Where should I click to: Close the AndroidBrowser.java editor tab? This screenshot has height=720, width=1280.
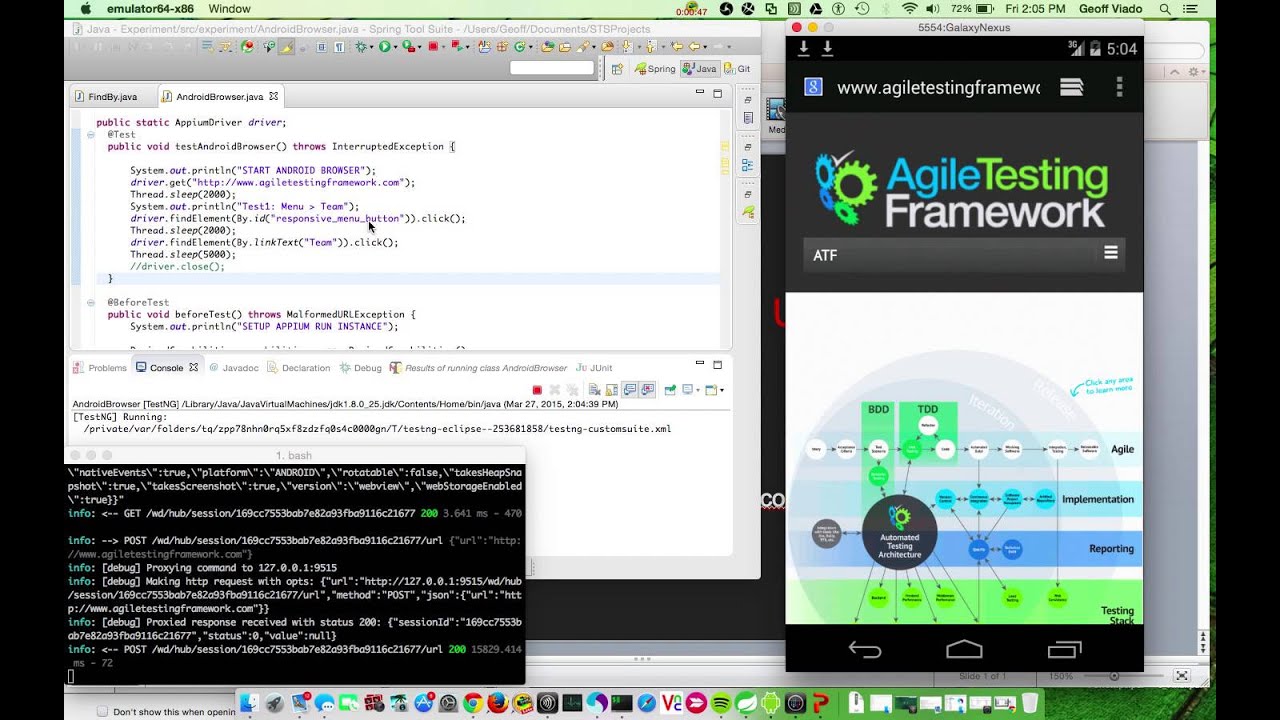[x=273, y=96]
